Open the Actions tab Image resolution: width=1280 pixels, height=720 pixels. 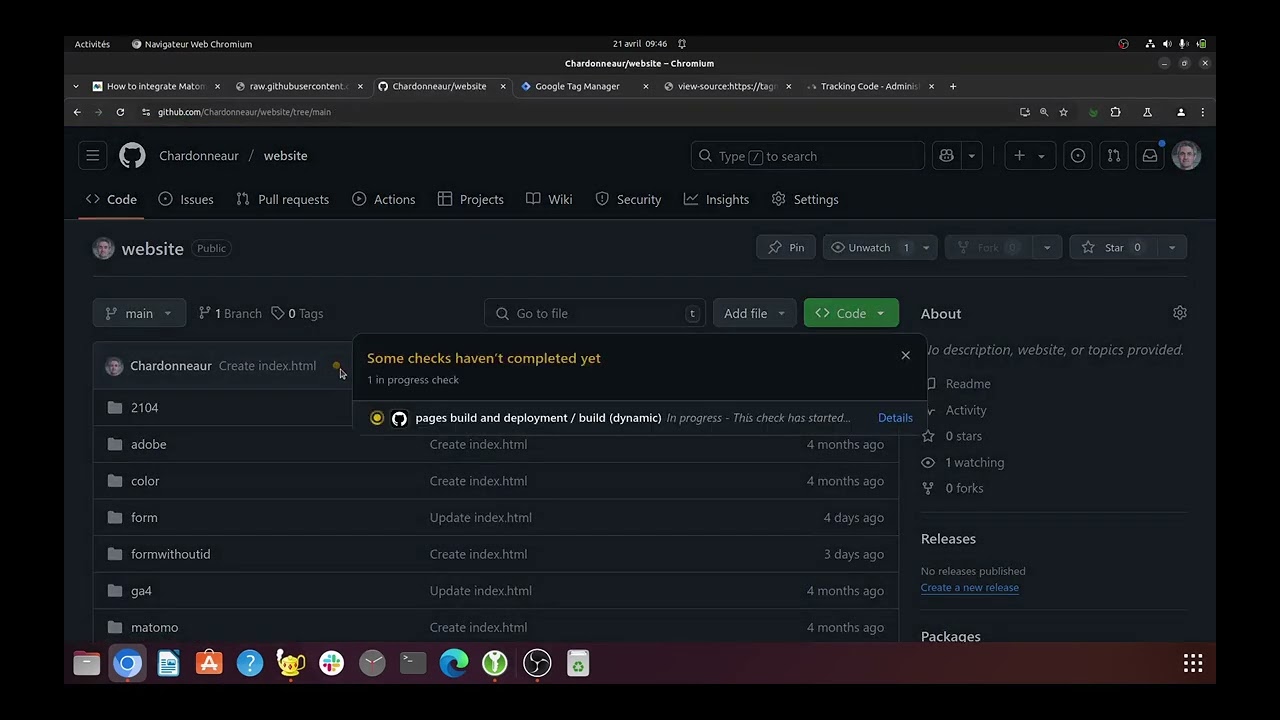click(x=384, y=199)
